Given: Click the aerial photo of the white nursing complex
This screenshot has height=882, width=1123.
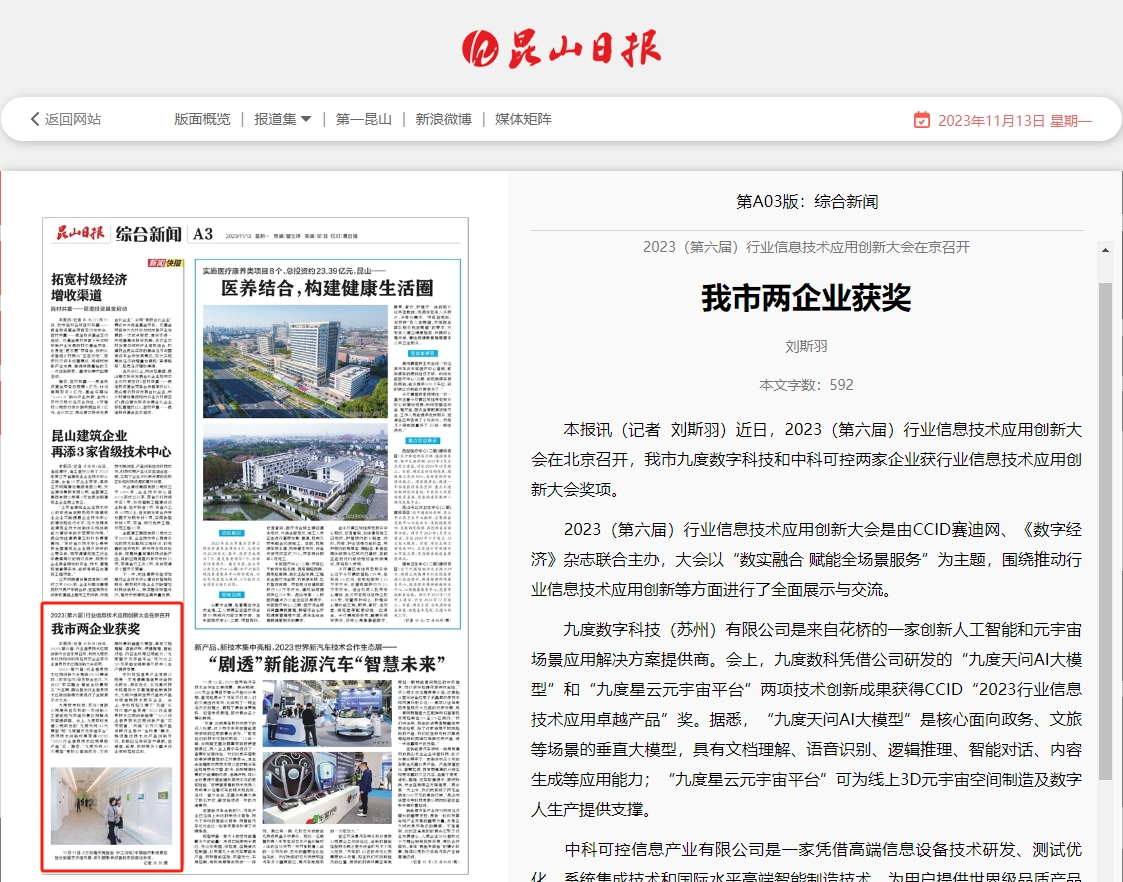Looking at the screenshot, I should (295, 472).
